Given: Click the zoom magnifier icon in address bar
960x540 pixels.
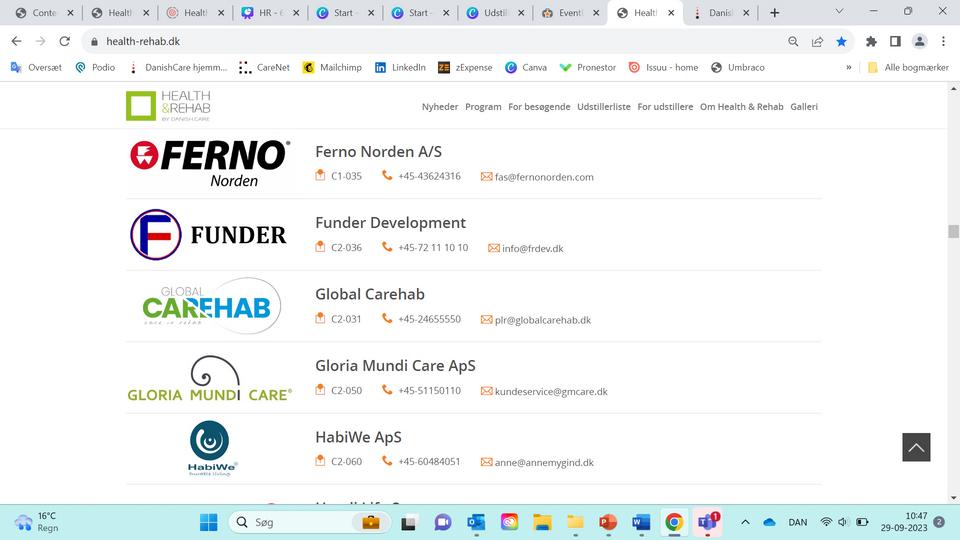Looking at the screenshot, I should [793, 41].
